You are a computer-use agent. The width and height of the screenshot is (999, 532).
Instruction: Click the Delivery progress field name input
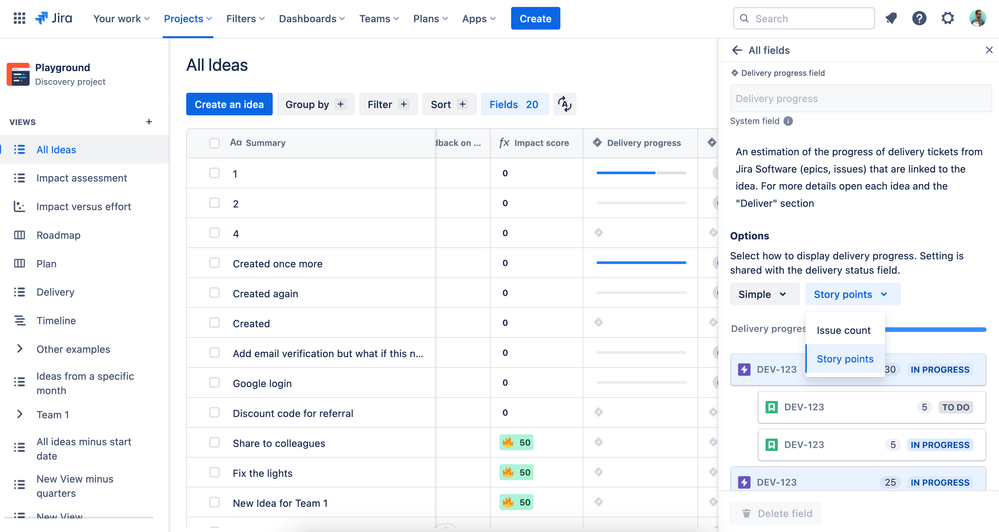(x=861, y=99)
